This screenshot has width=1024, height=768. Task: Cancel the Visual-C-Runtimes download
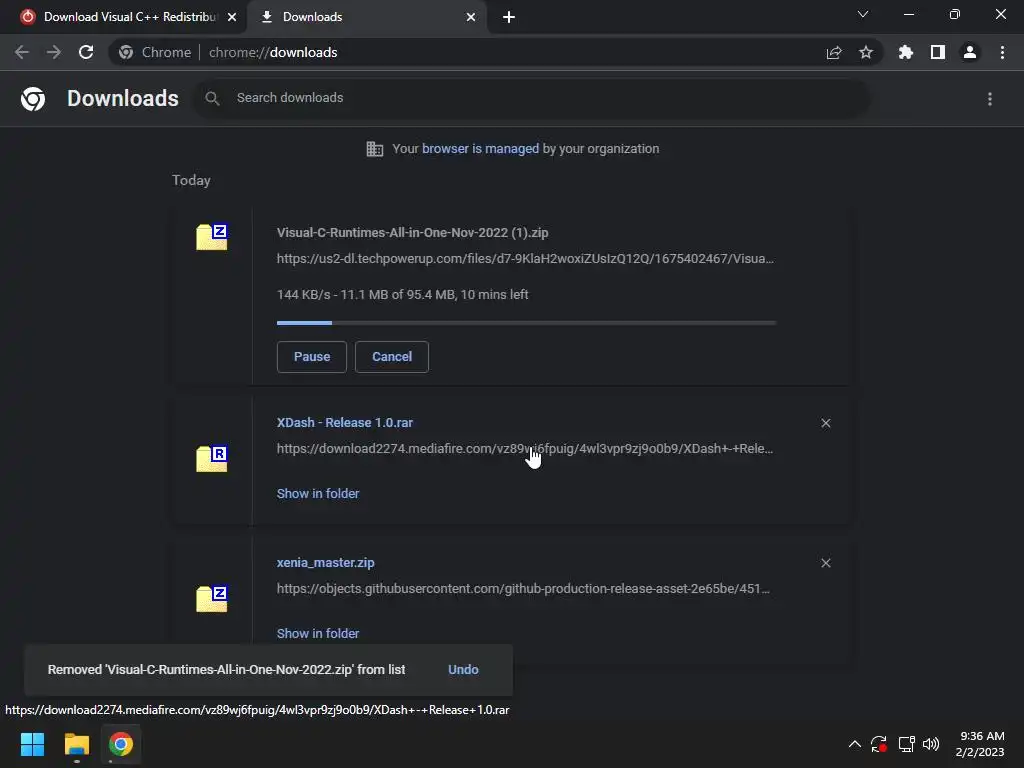tap(392, 357)
